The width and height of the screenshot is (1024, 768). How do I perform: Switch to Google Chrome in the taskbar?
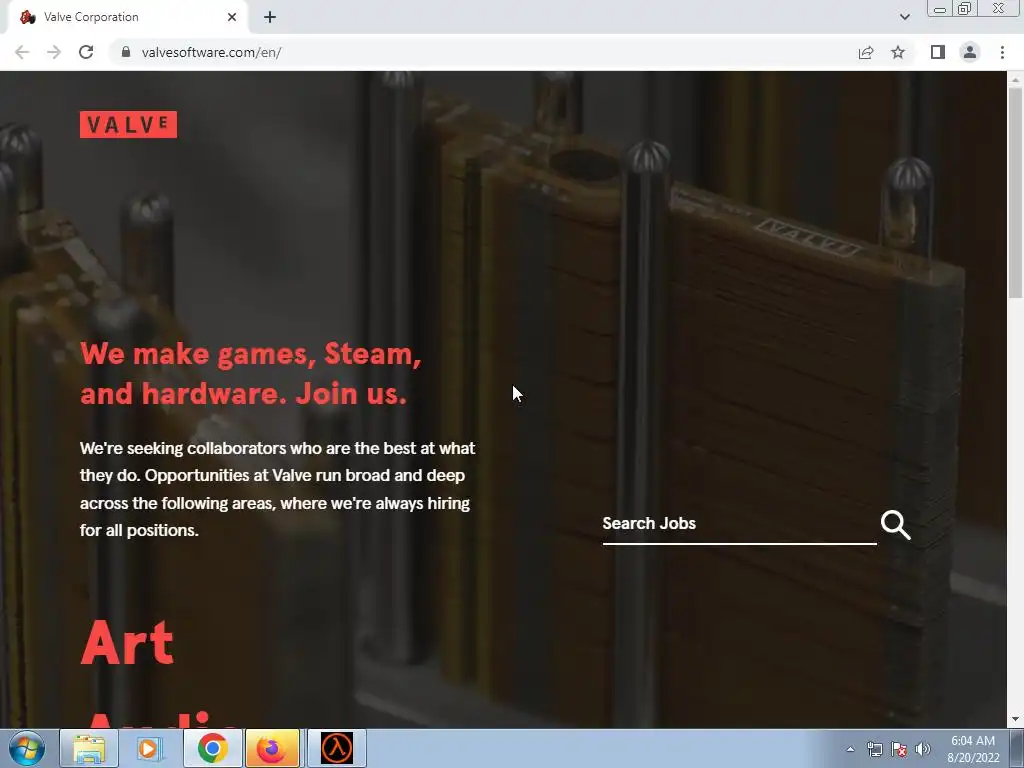[212, 748]
